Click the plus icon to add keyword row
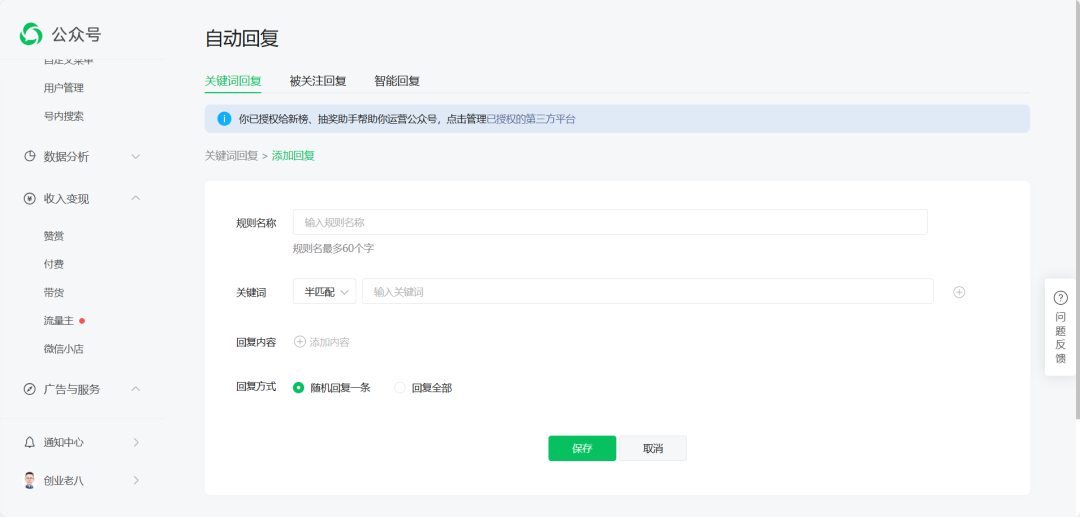 tap(959, 292)
